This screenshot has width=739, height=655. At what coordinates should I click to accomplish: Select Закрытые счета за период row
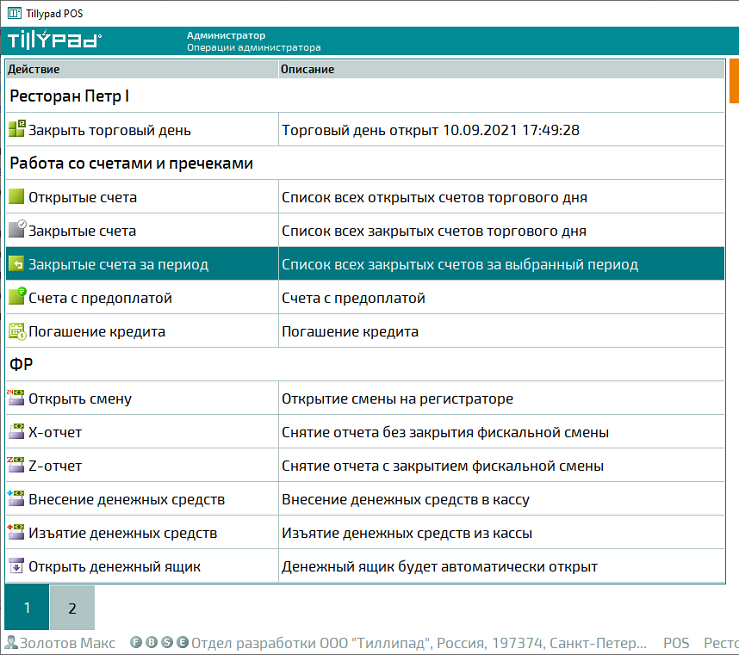(x=365, y=264)
